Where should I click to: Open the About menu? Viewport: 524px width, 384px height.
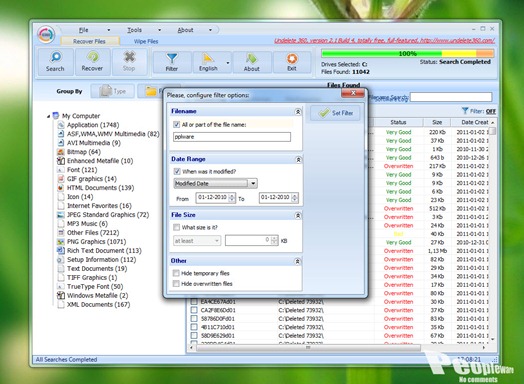coord(185,30)
